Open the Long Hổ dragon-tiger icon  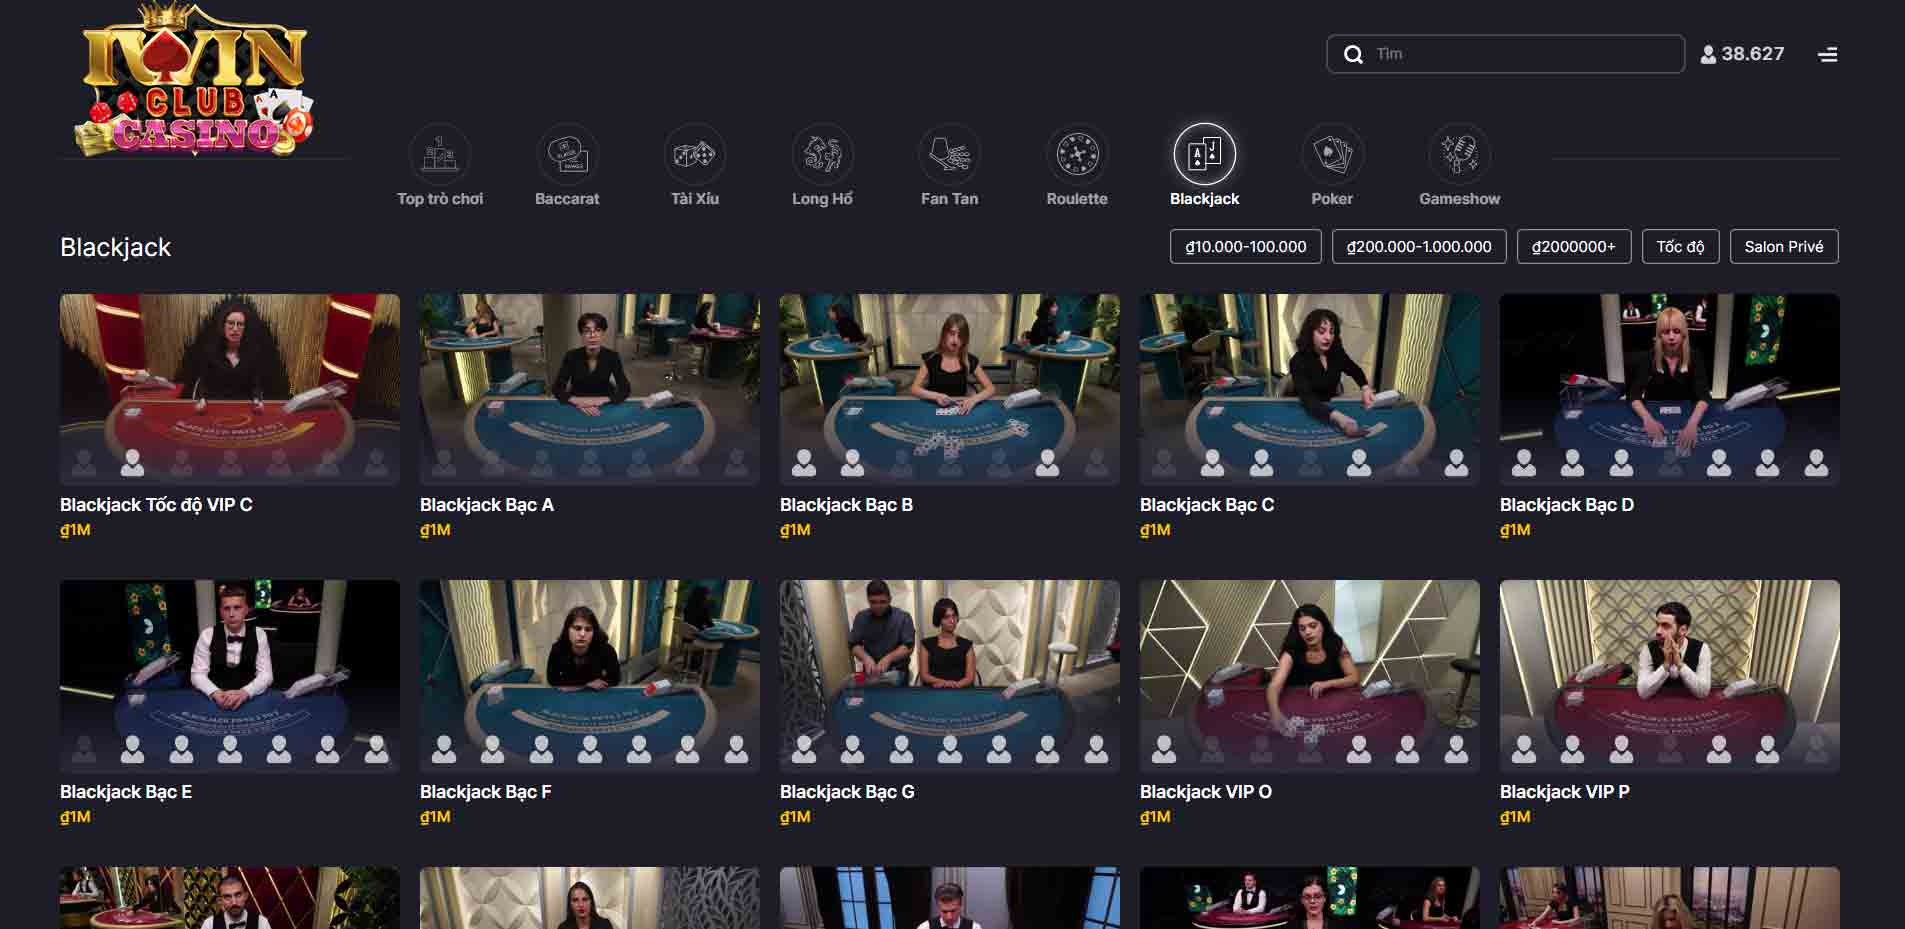(x=822, y=155)
